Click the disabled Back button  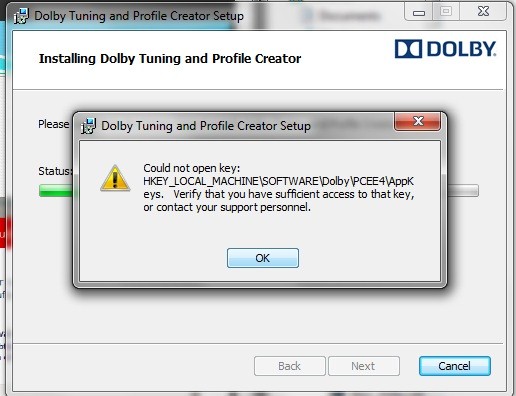coord(290,366)
